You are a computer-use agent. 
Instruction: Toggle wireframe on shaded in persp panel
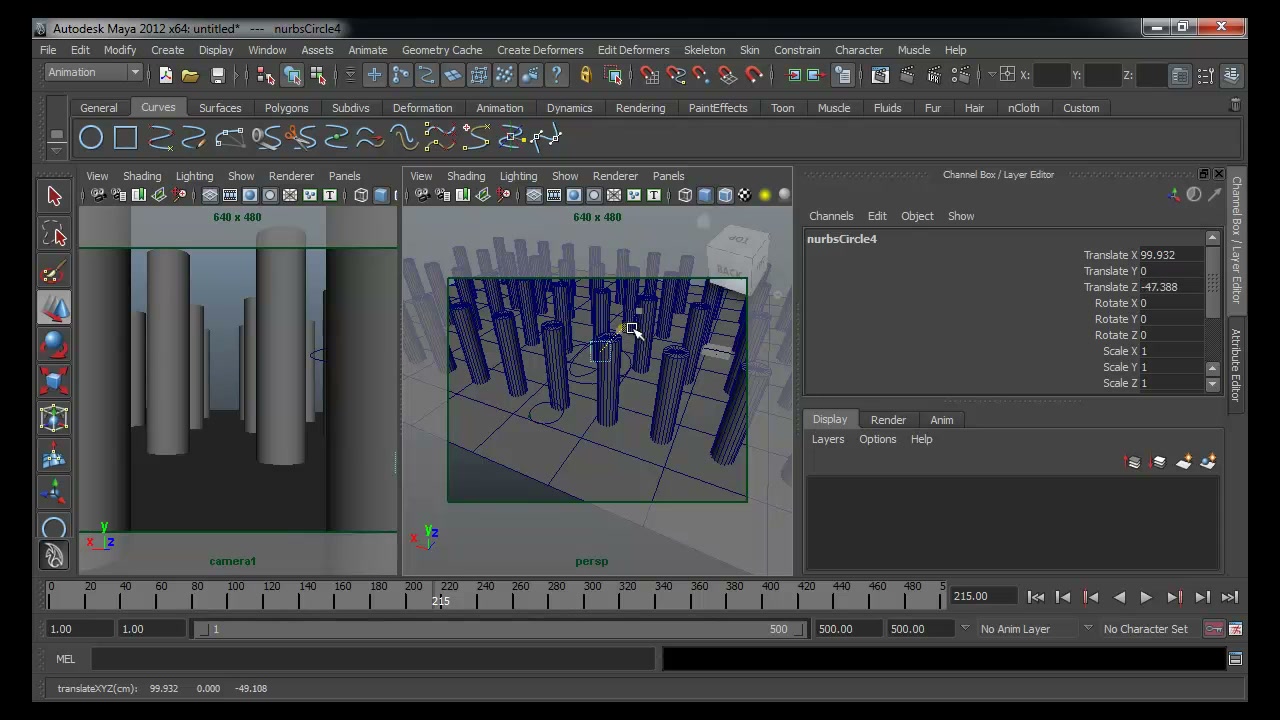coord(725,196)
